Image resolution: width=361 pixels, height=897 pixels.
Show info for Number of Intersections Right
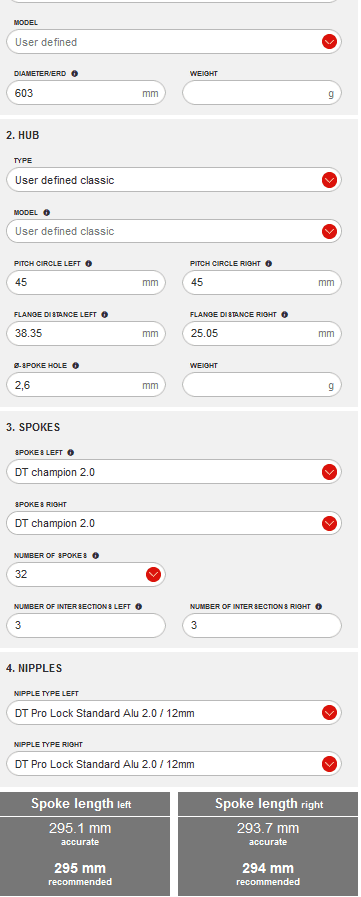pyautogui.click(x=319, y=606)
